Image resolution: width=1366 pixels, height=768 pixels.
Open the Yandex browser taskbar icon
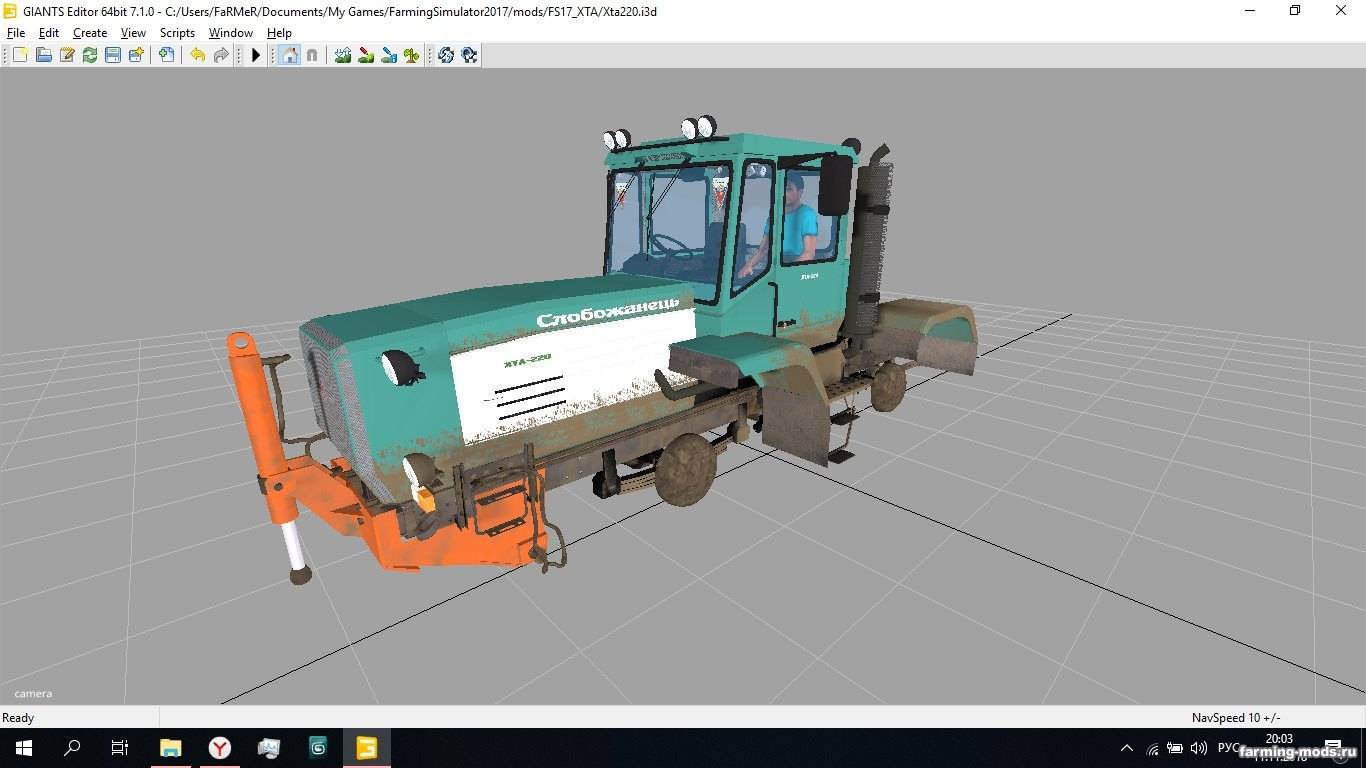(x=220, y=748)
